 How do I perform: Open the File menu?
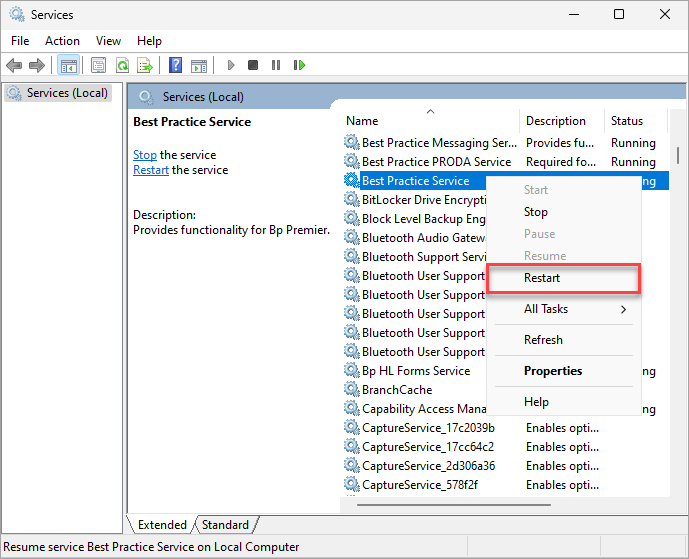coord(20,41)
